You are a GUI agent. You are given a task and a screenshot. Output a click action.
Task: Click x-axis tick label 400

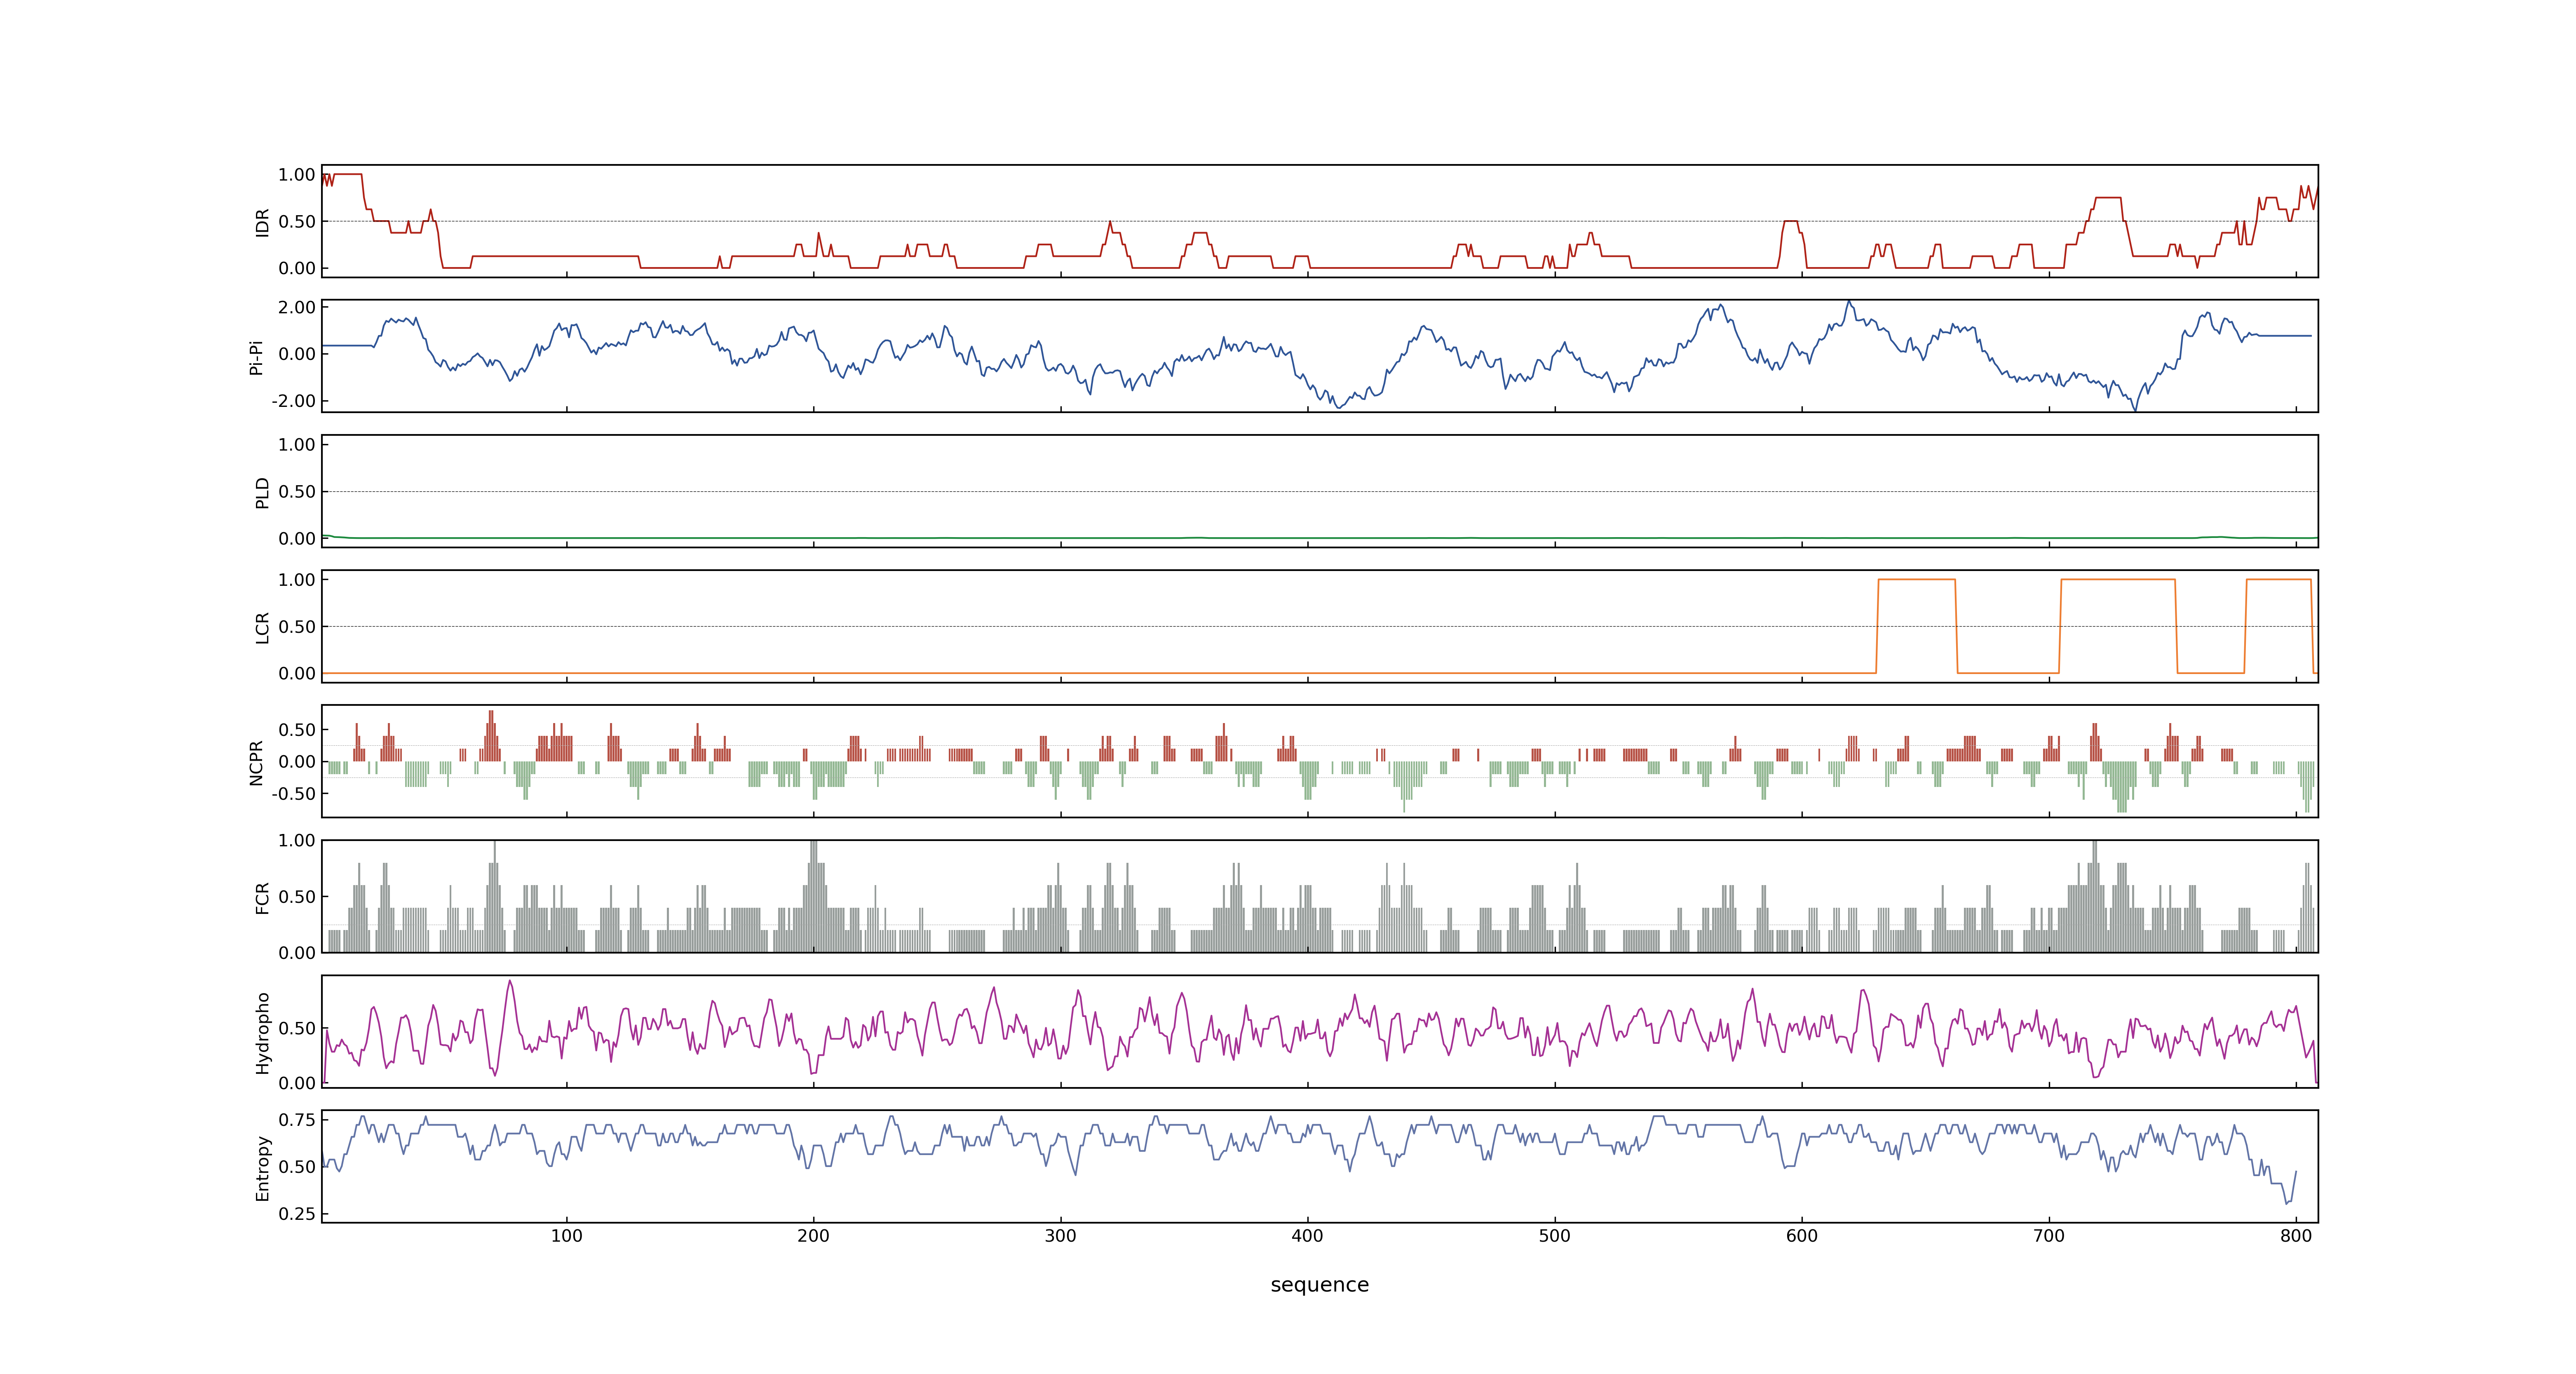(1307, 1236)
